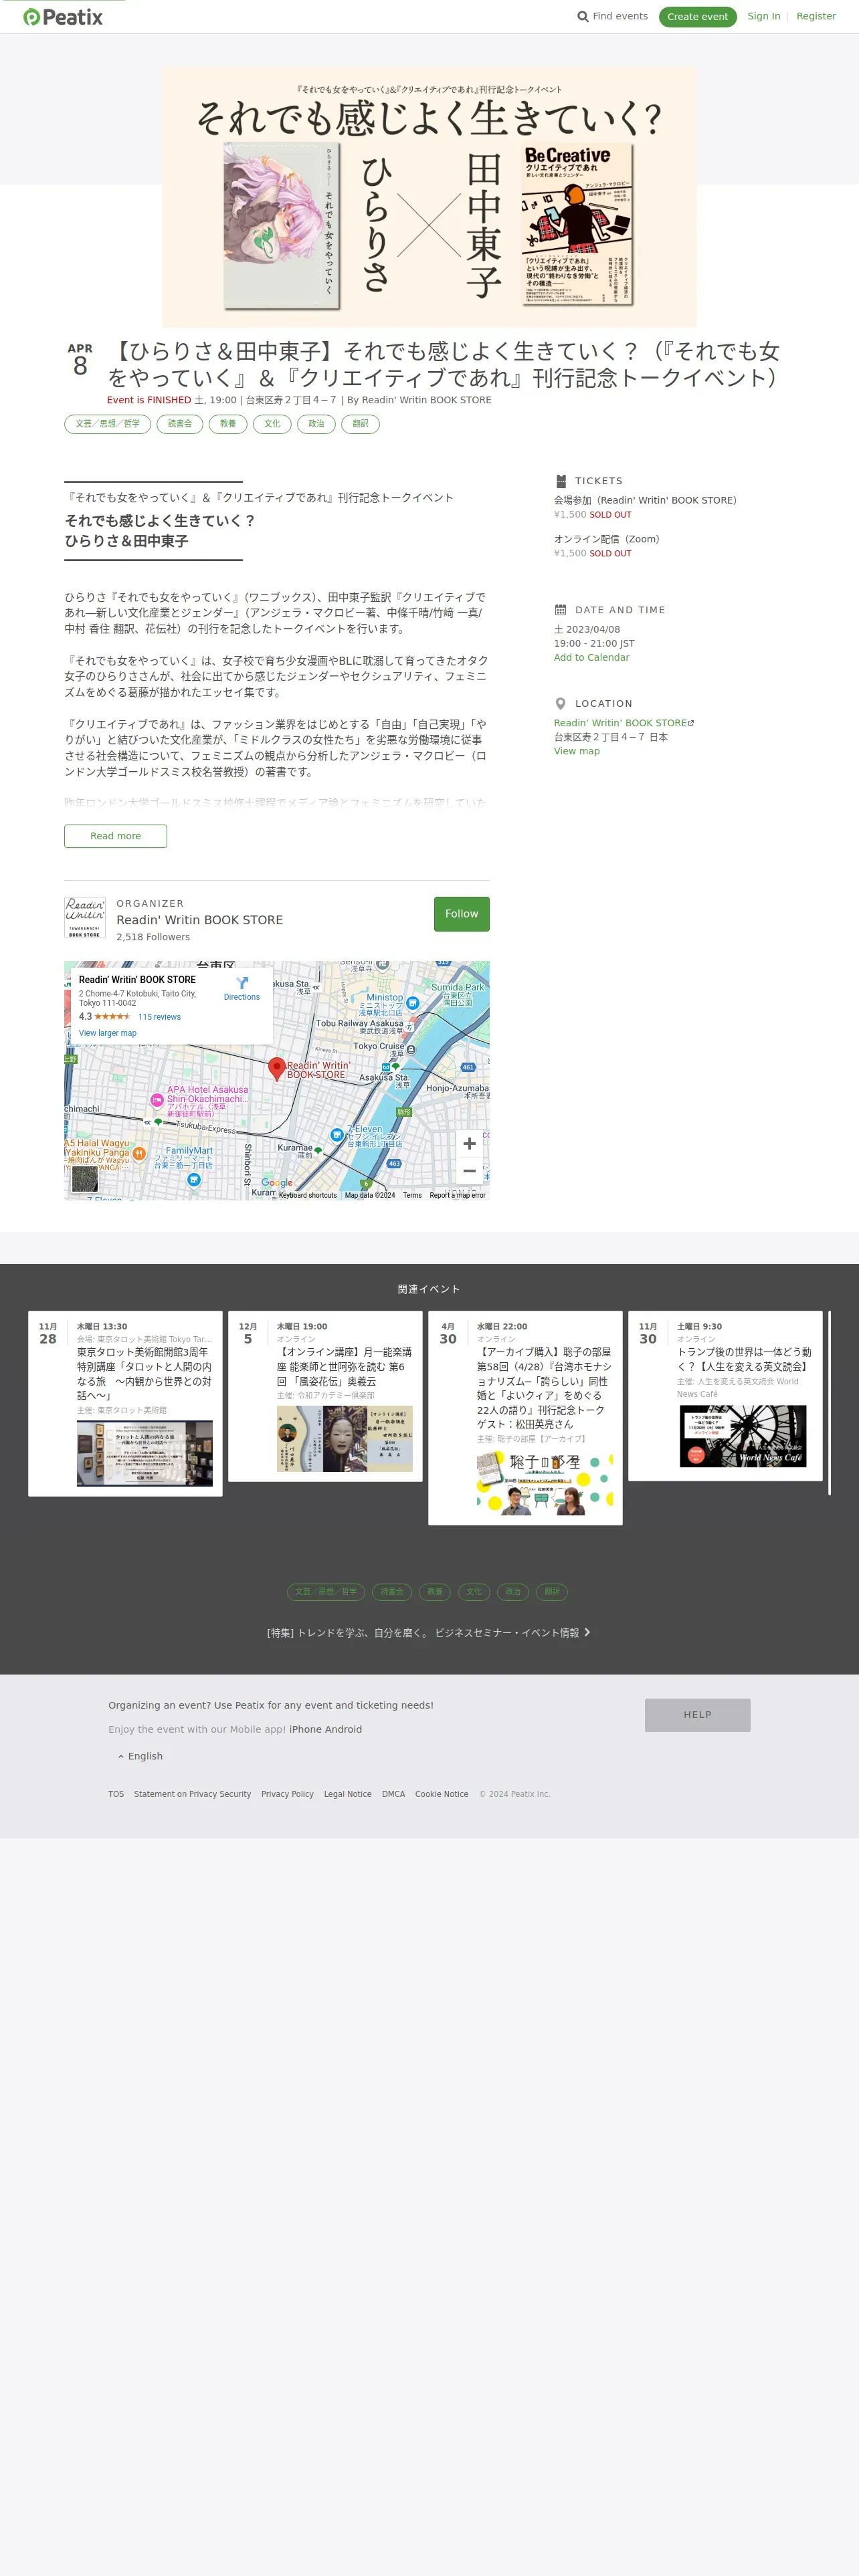Viewport: 859px width, 2576px height.
Task: Click the Create event button
Action: [x=697, y=17]
